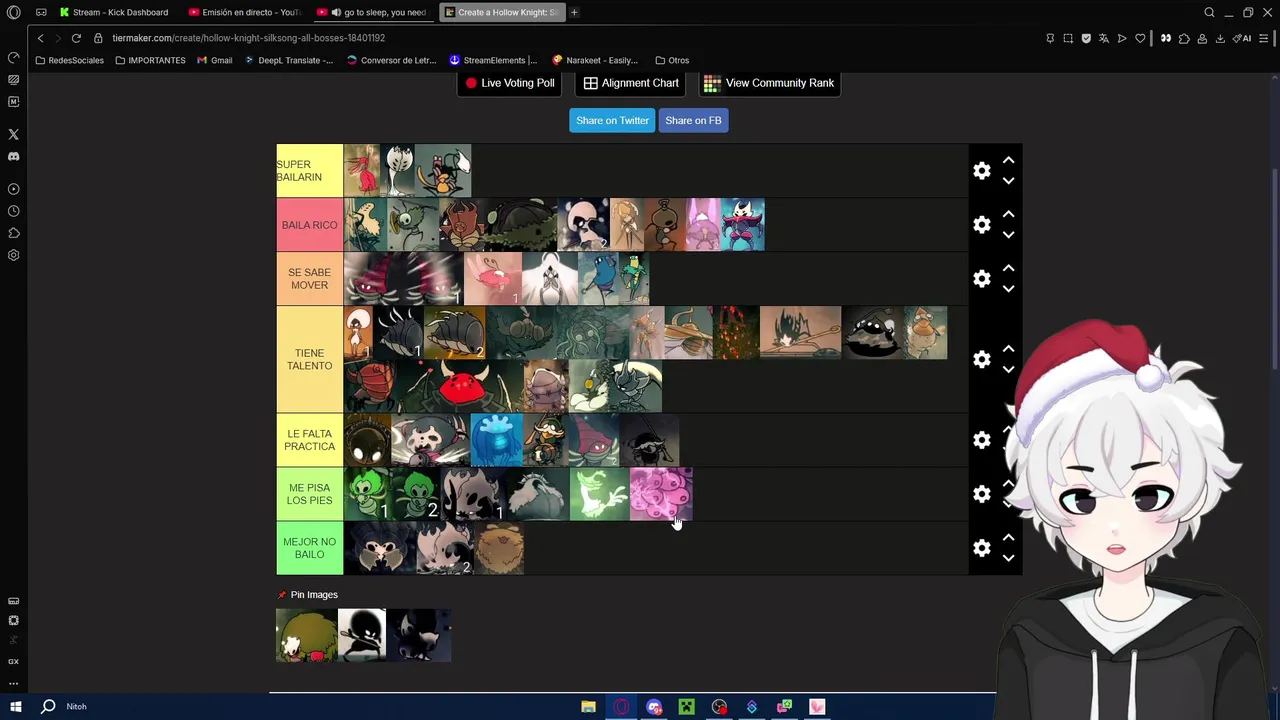Go back in browser history
This screenshot has width=1280, height=720.
[40, 38]
